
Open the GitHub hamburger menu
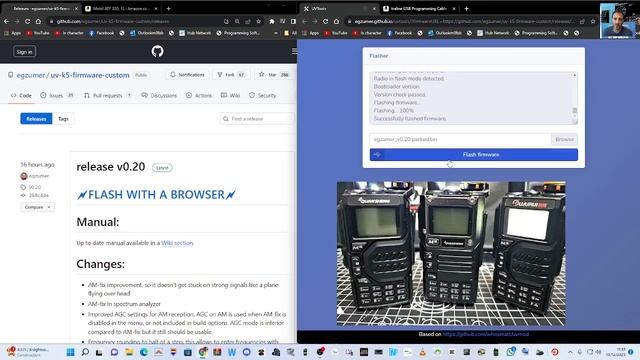point(294,51)
